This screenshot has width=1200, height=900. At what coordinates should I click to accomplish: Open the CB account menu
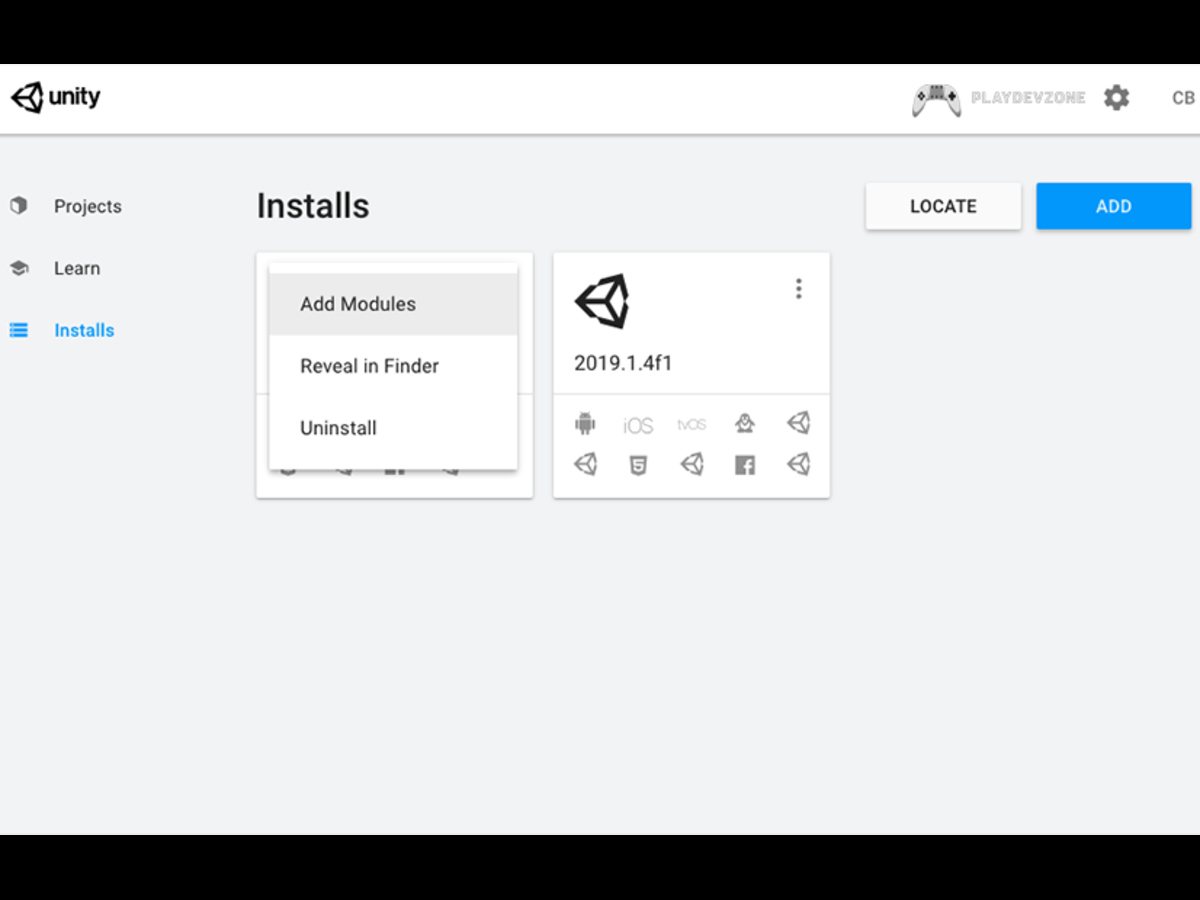pyautogui.click(x=1183, y=98)
